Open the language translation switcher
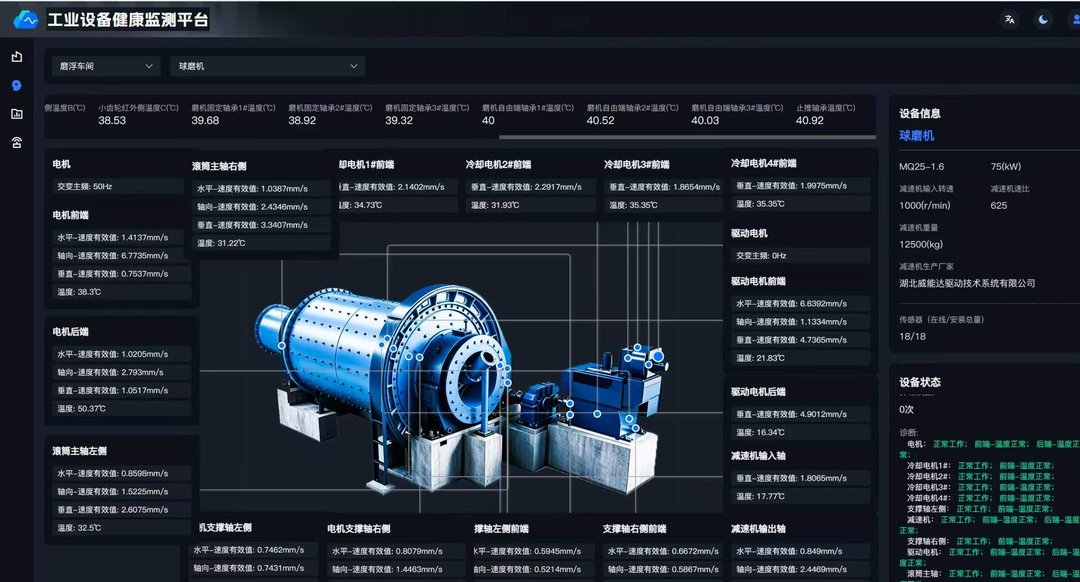The height and width of the screenshot is (582, 1080). (x=1009, y=19)
